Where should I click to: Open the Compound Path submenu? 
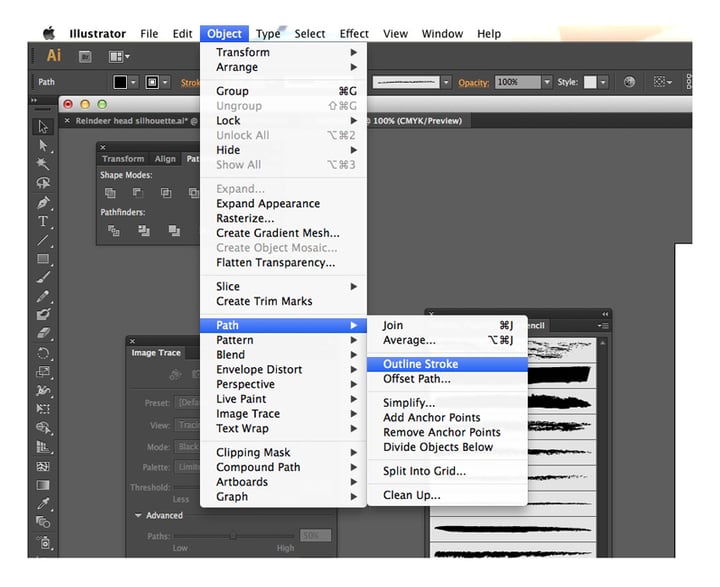click(283, 467)
